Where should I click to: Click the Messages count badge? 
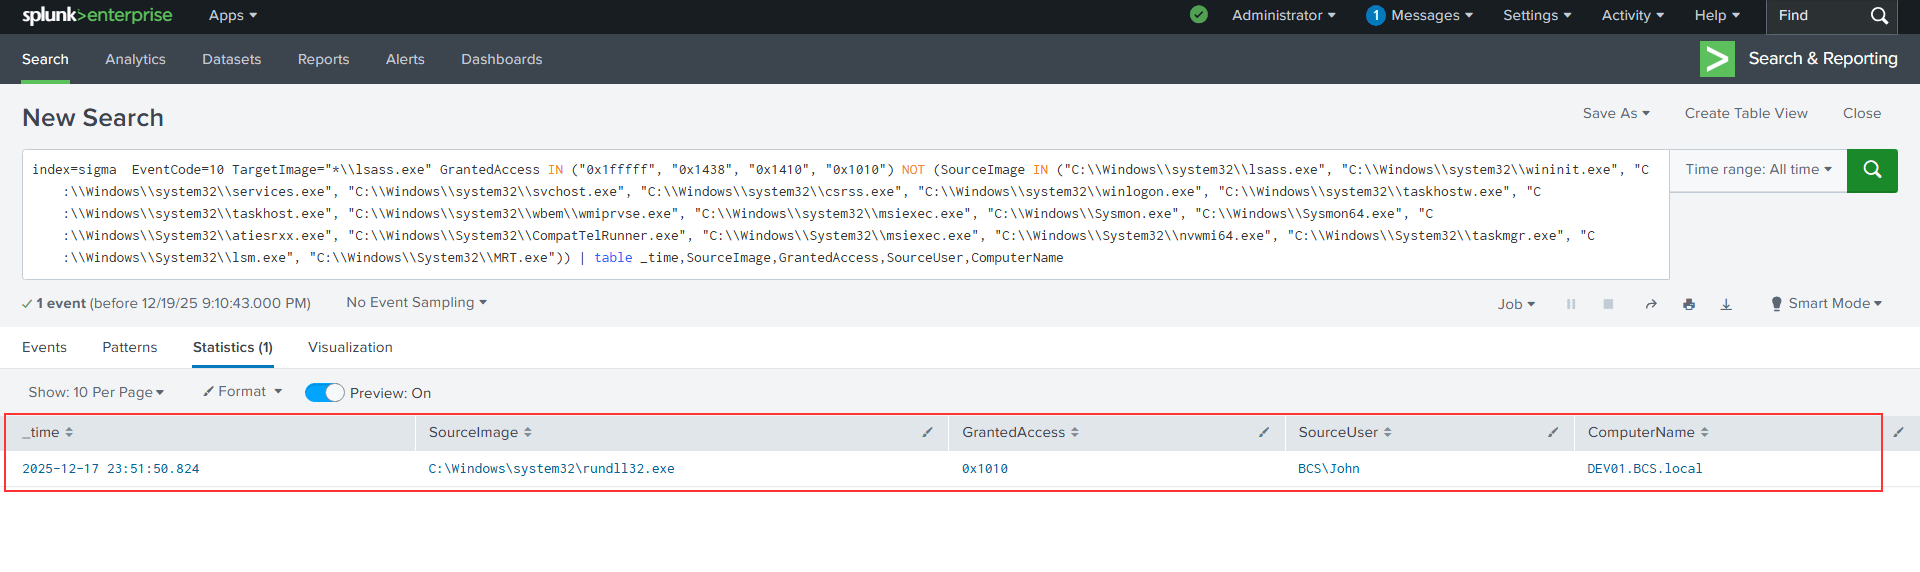coord(1376,15)
